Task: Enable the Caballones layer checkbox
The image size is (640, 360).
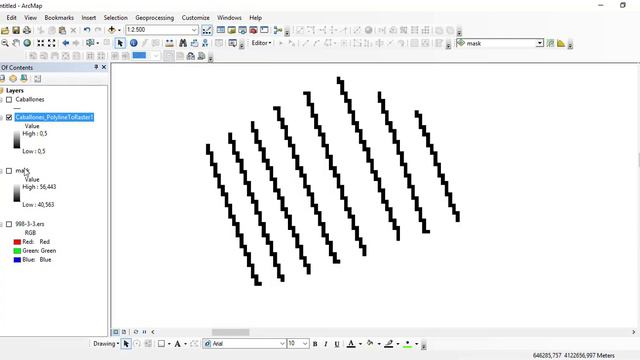Action: click(x=9, y=100)
